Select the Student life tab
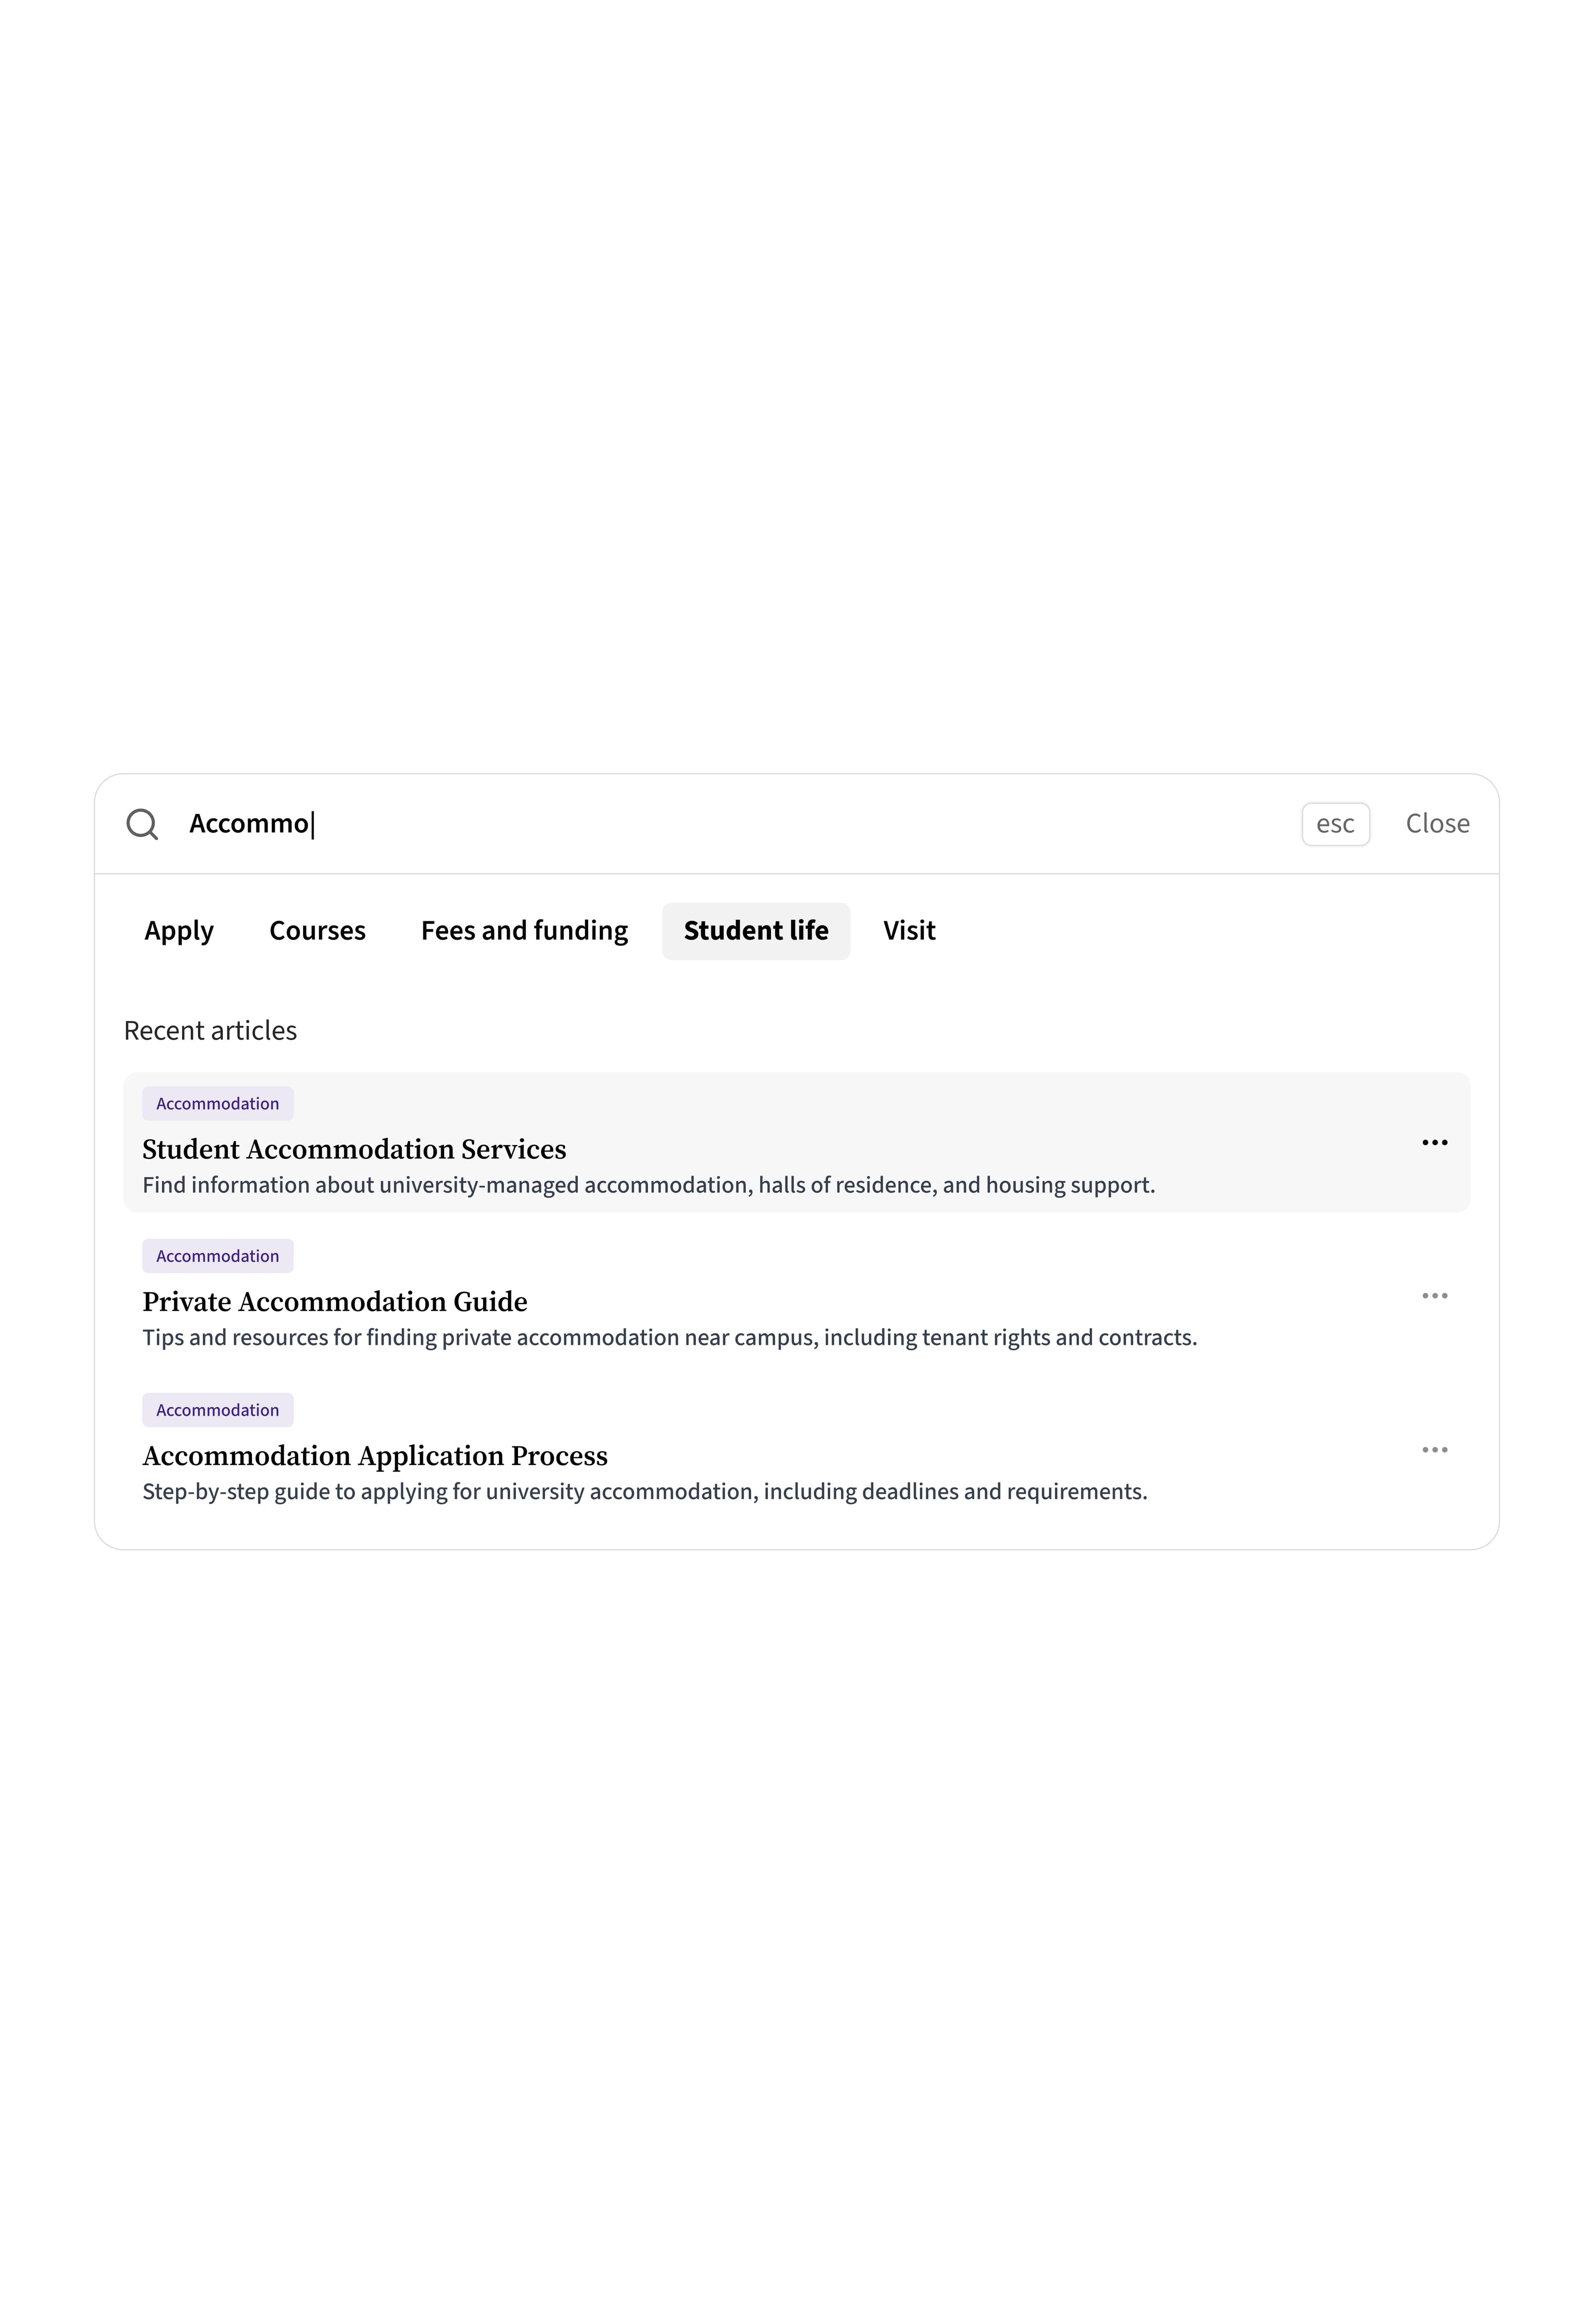This screenshot has width=1594, height=2324. [756, 931]
